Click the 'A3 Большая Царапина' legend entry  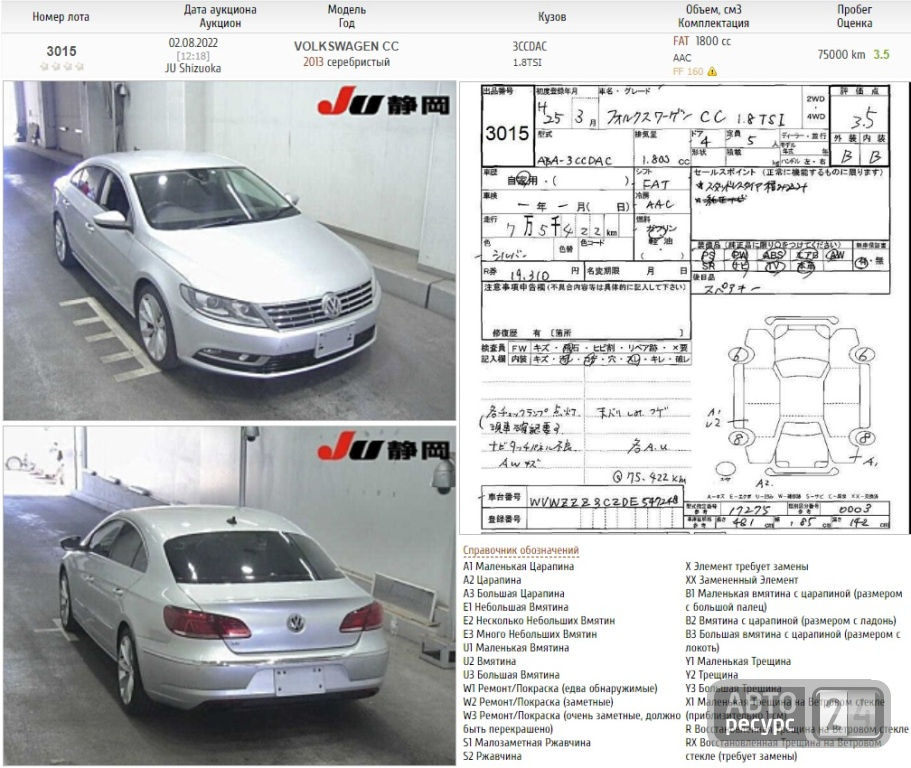514,593
